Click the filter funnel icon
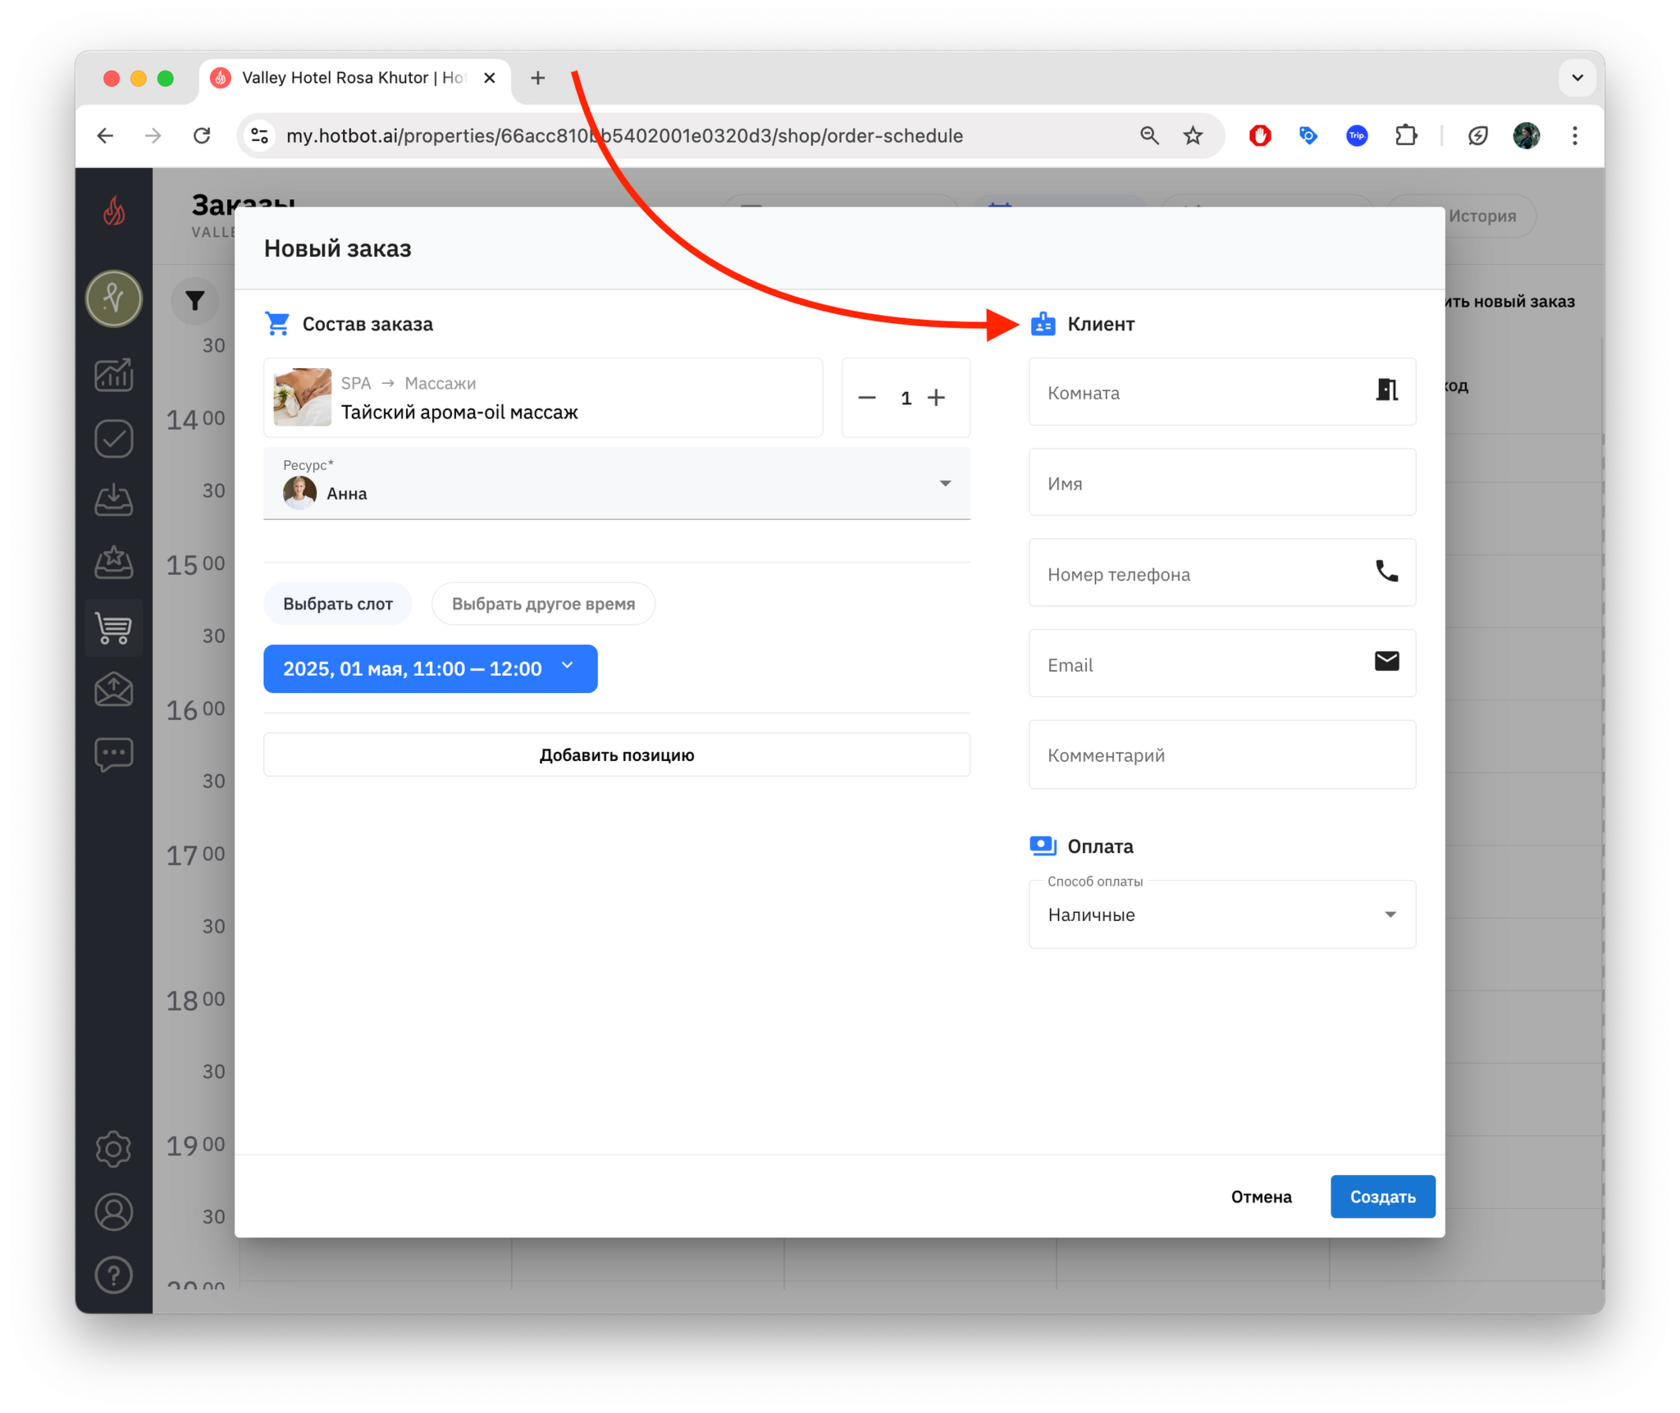Viewport: 1680px width, 1413px height. [x=195, y=300]
